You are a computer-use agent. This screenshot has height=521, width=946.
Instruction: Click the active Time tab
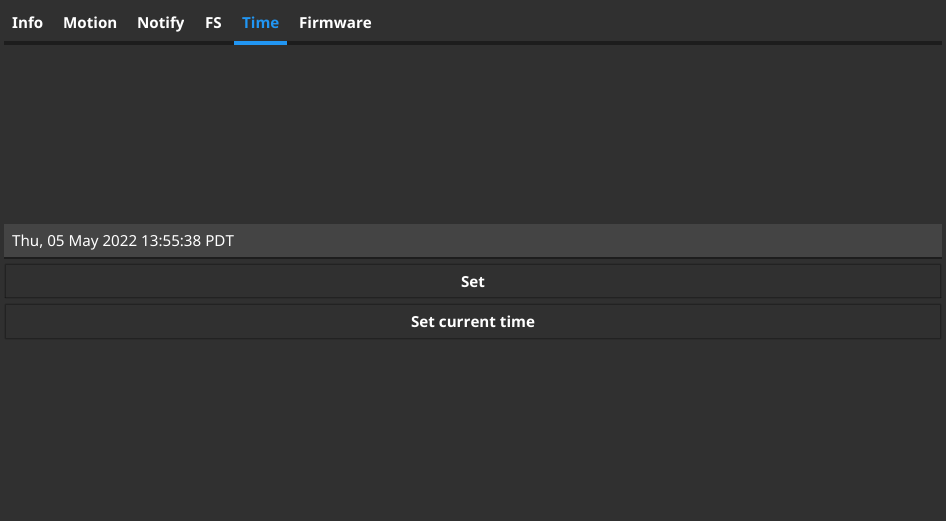(x=260, y=22)
